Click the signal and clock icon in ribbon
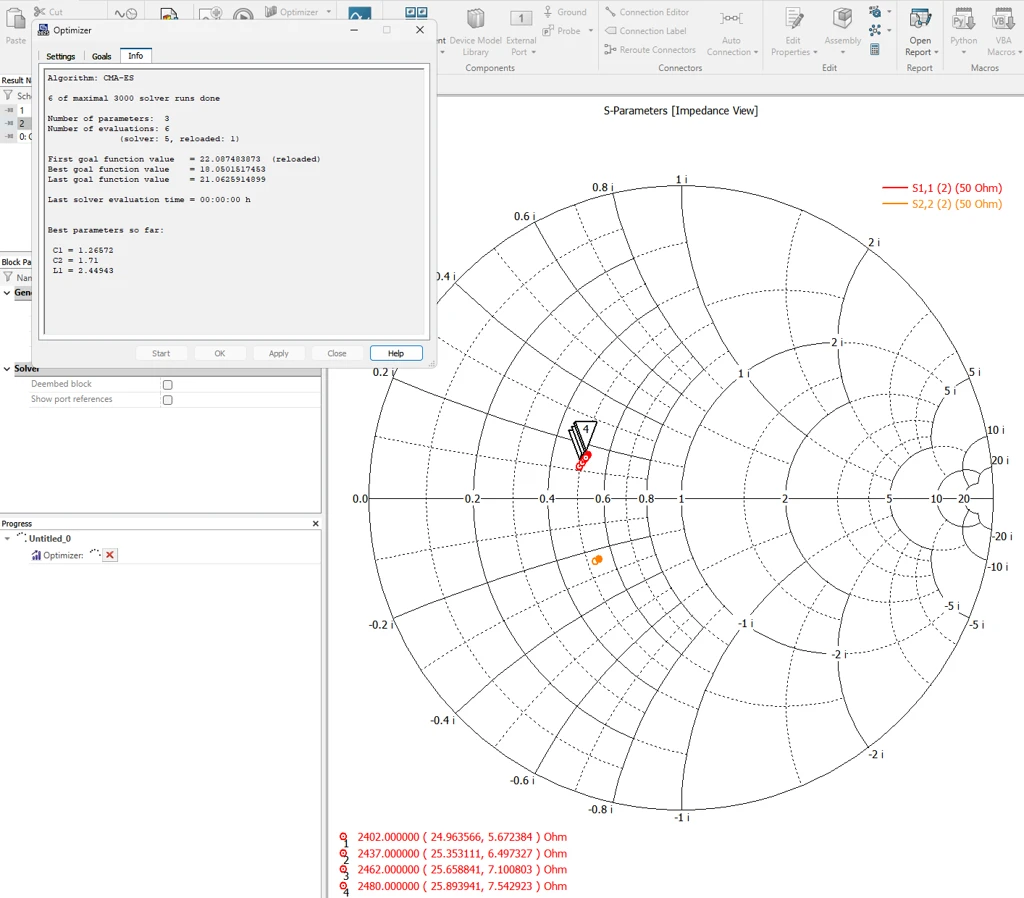 pos(125,13)
